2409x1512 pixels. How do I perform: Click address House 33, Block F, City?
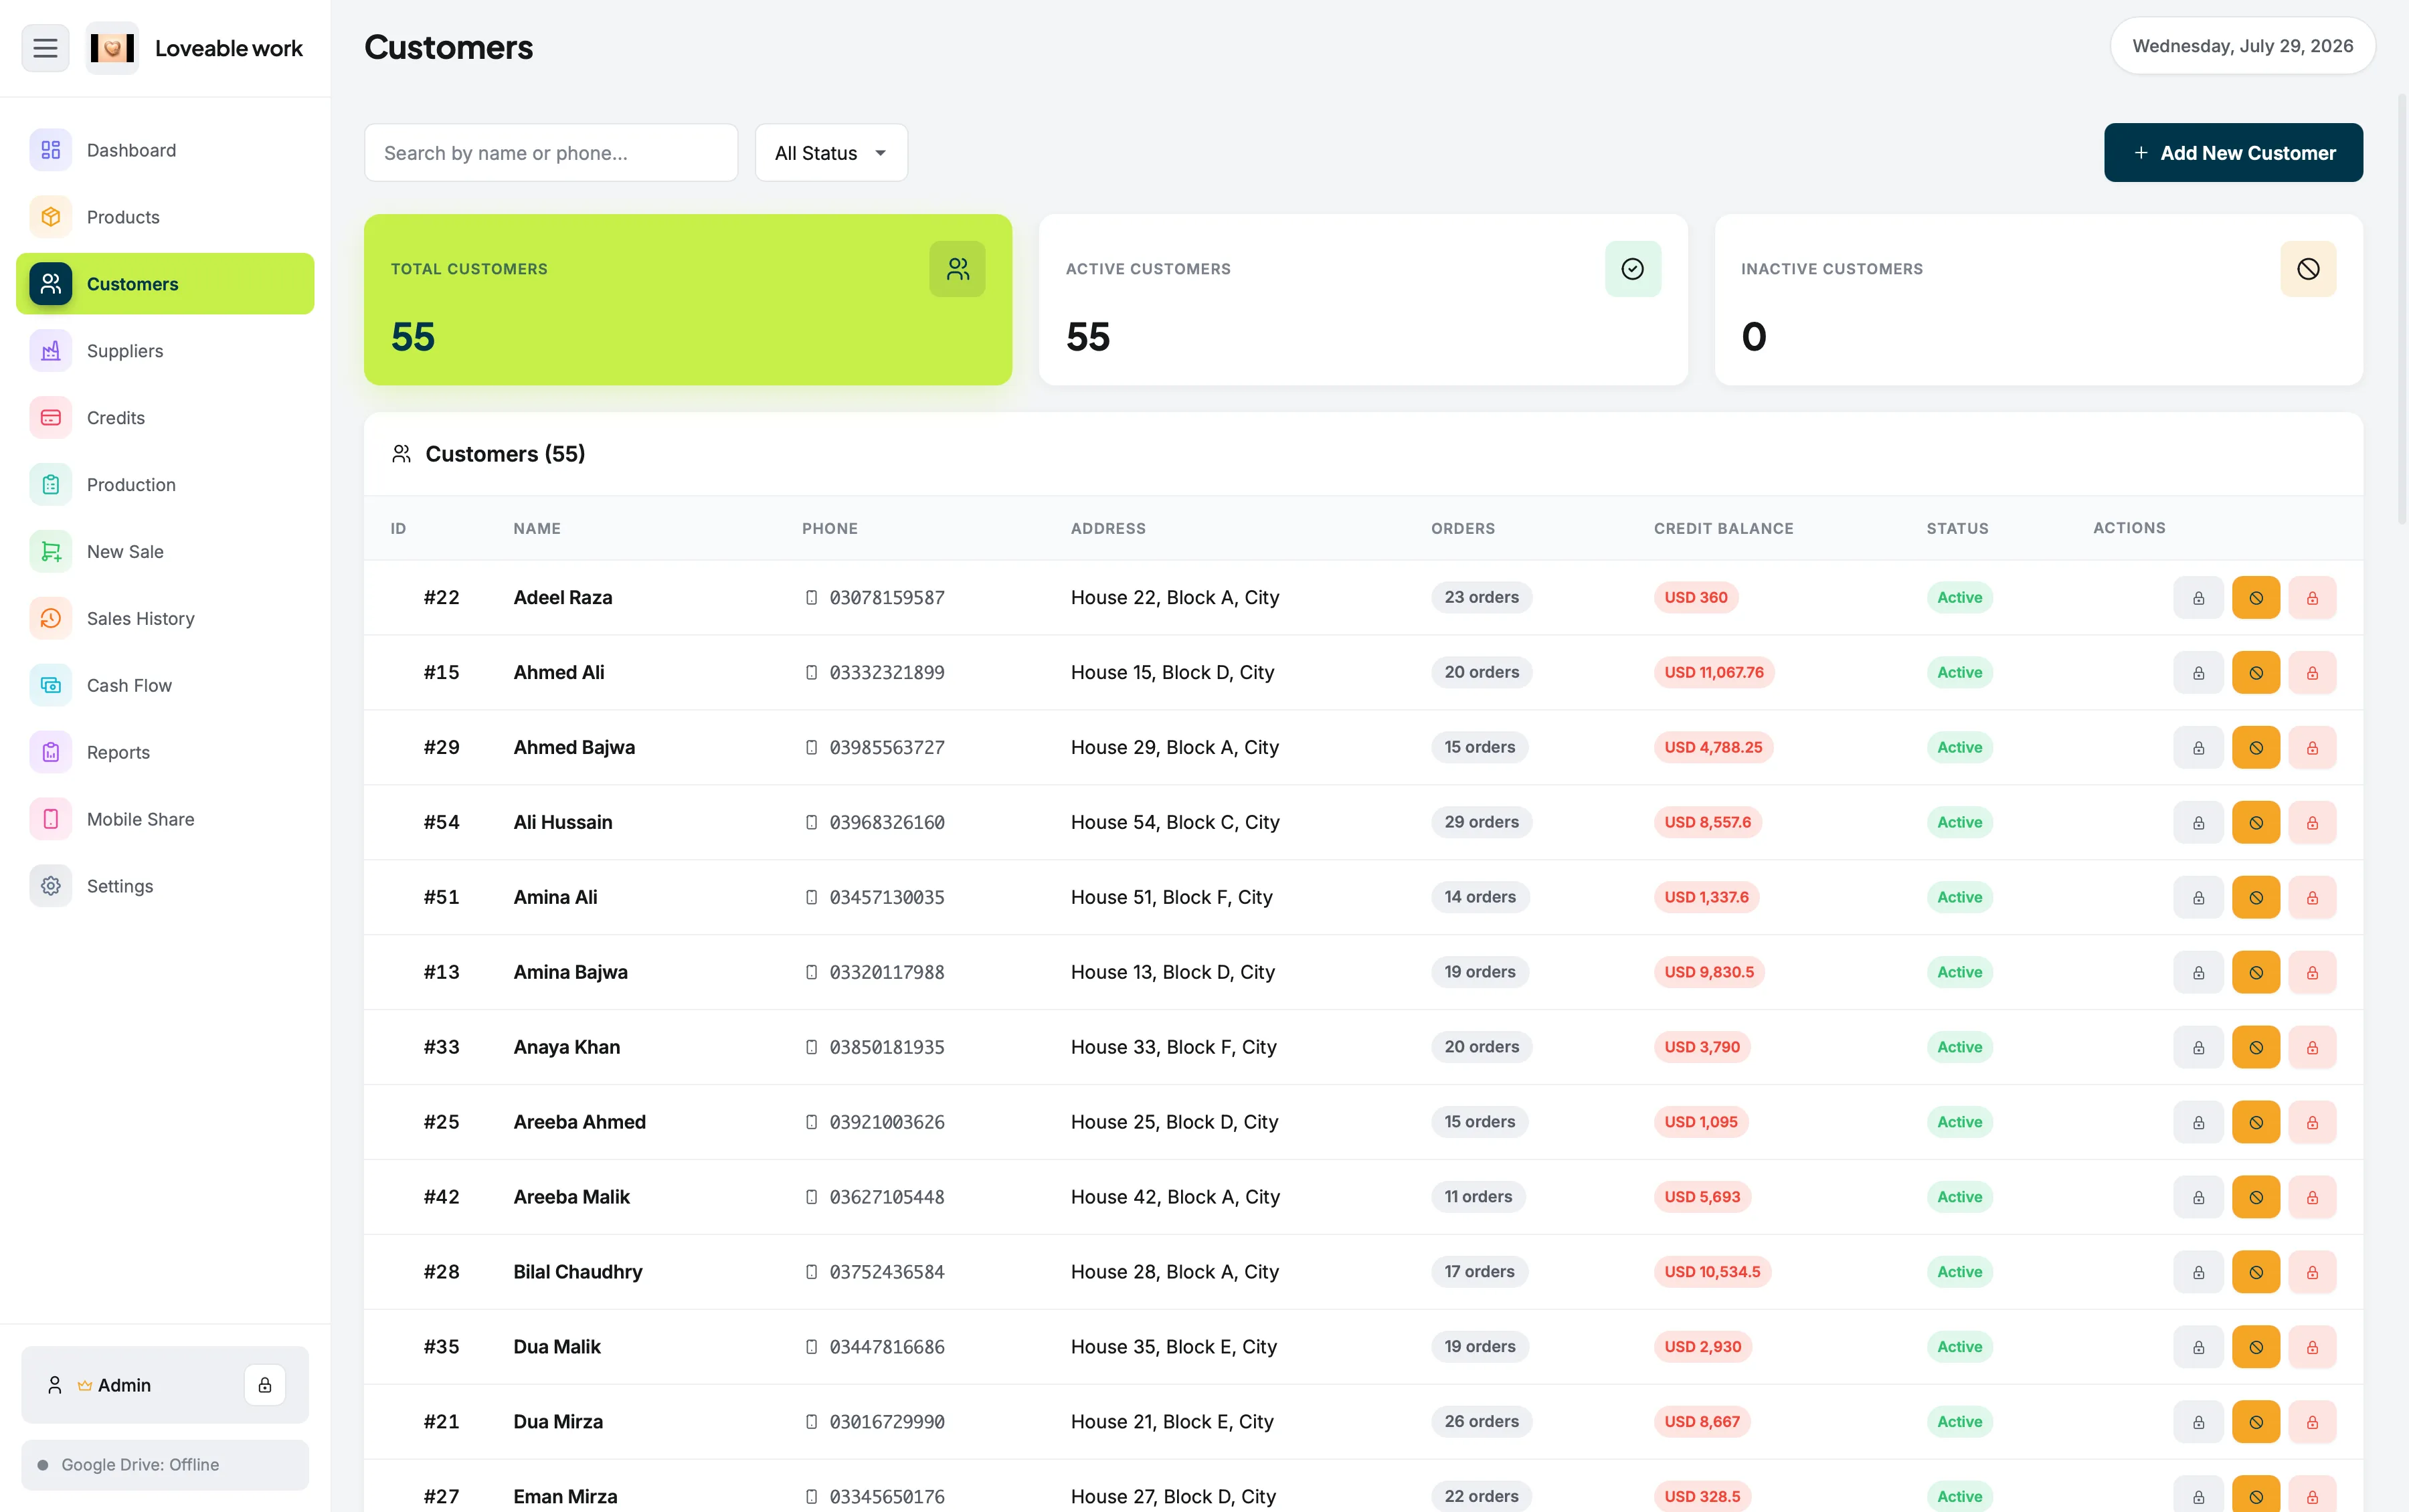1173,1047
